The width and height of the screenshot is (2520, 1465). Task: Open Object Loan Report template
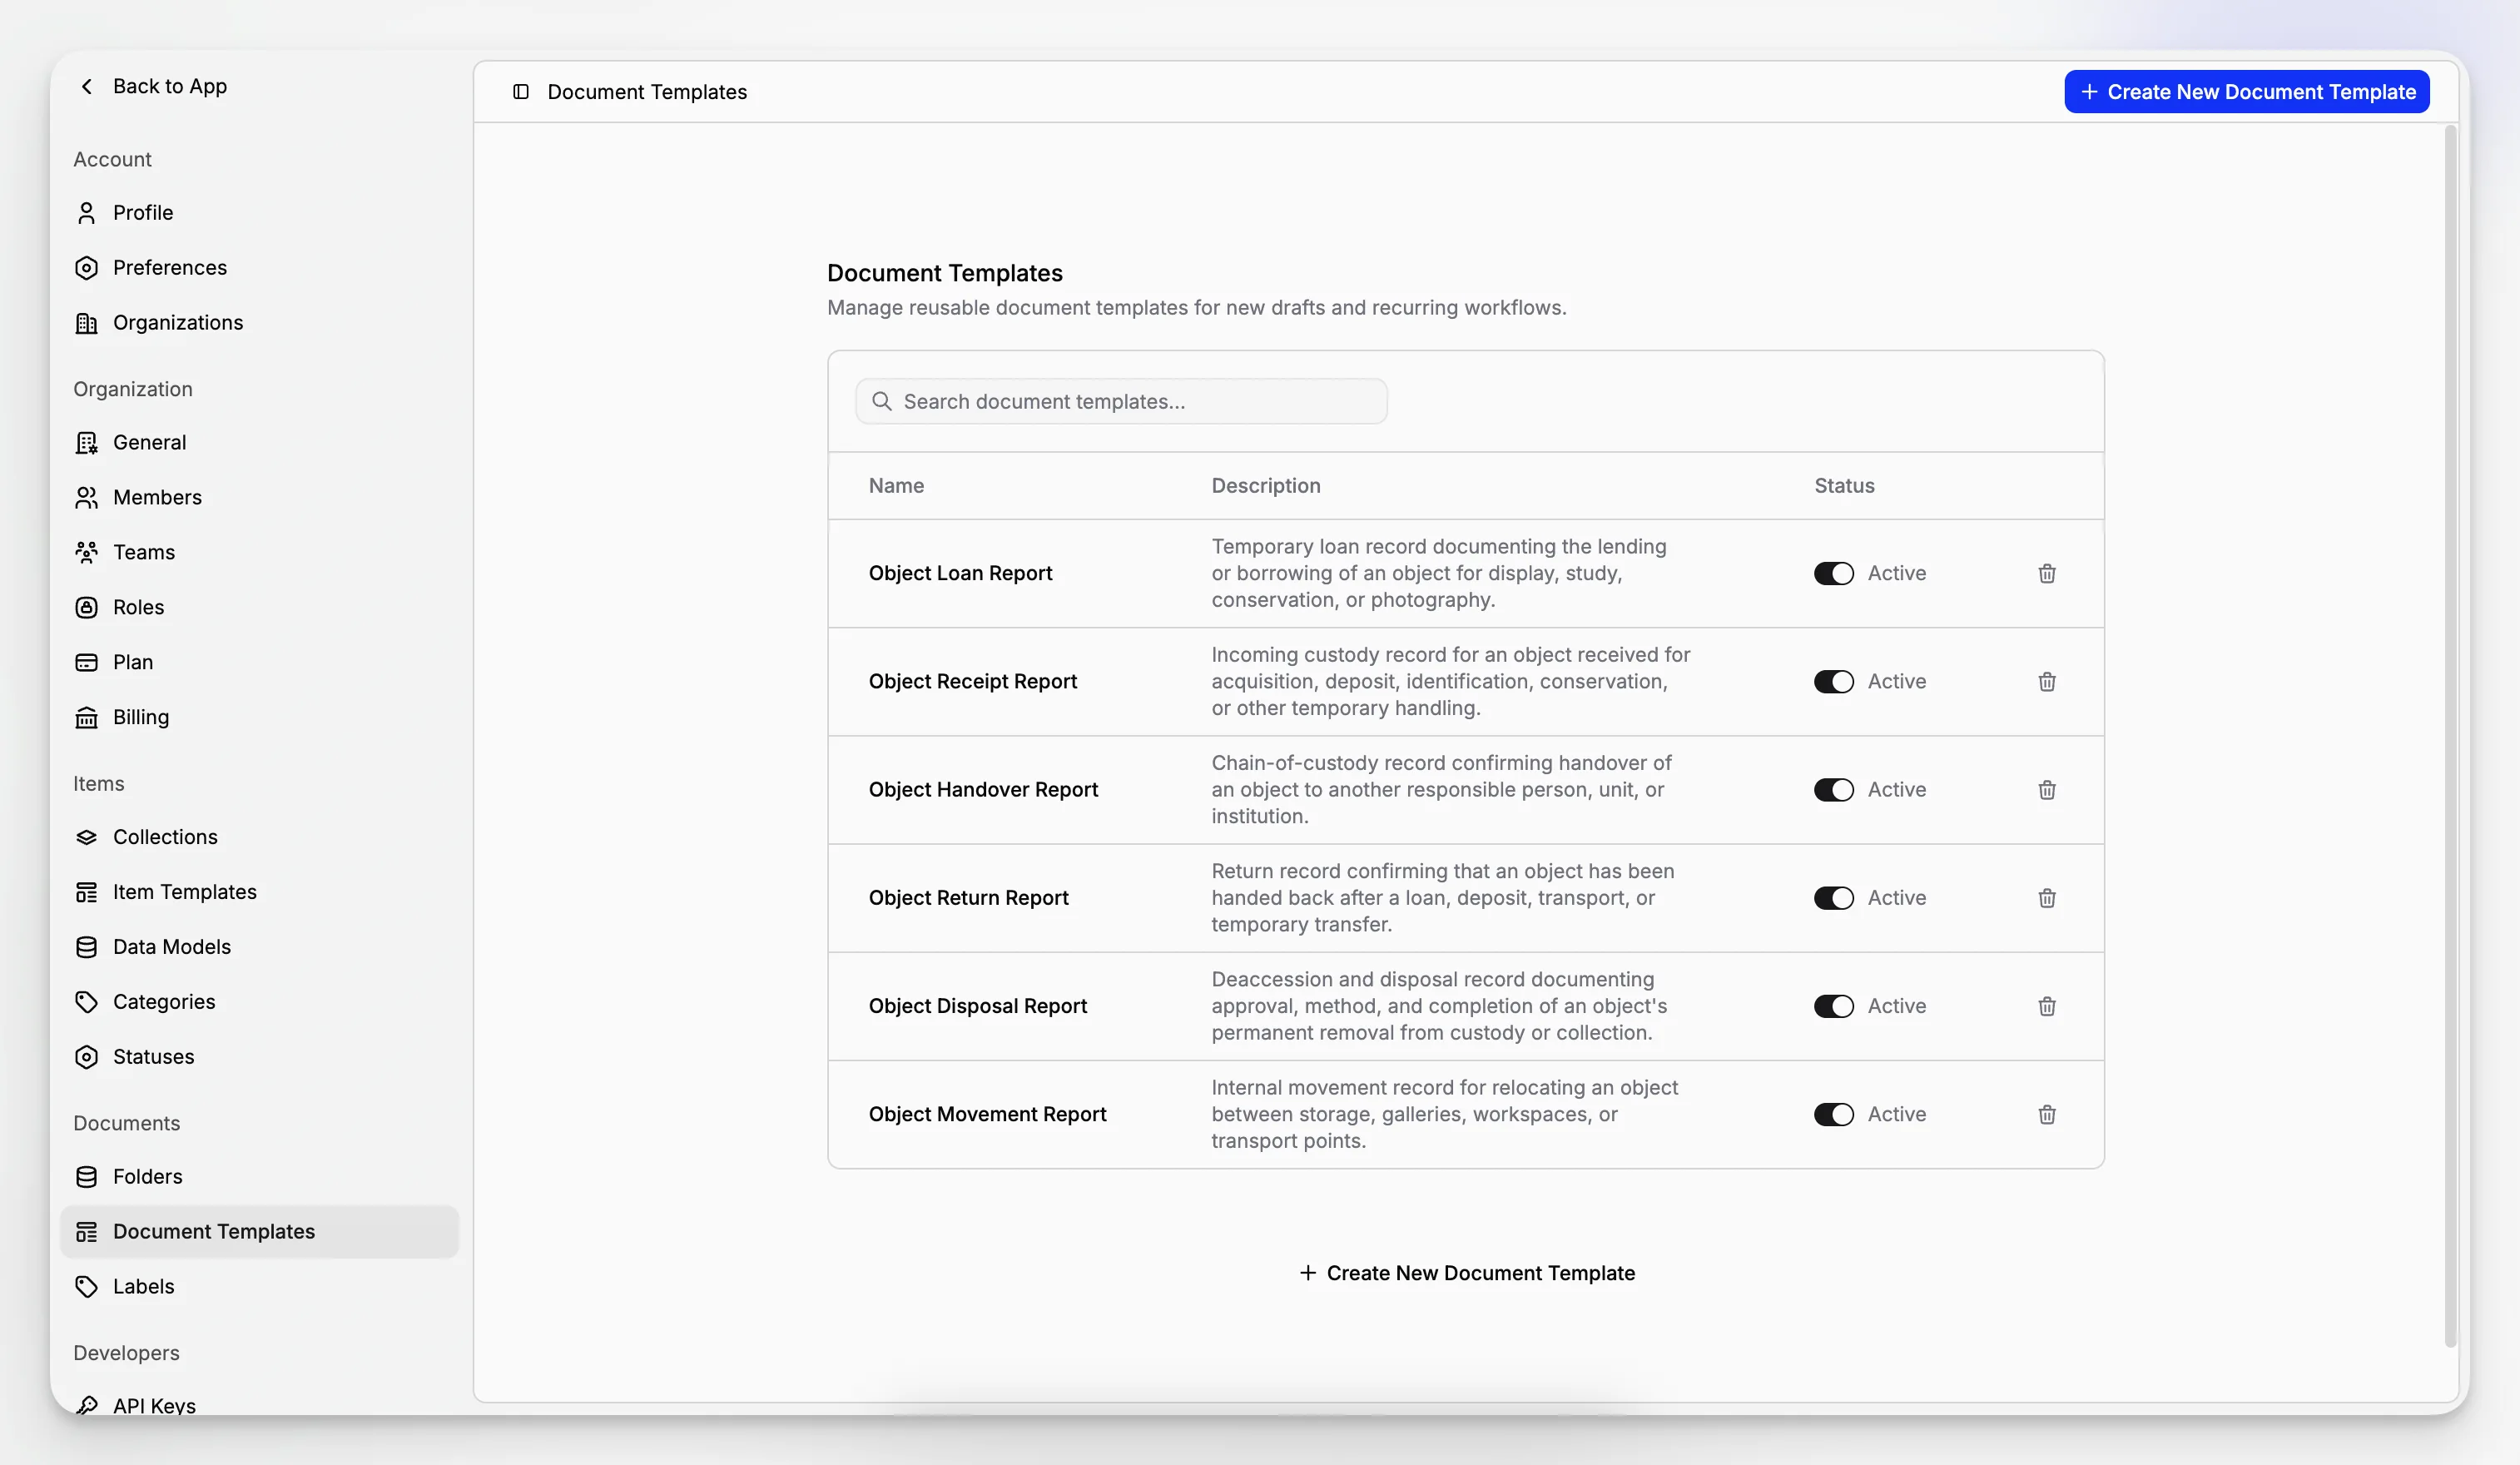[x=960, y=574]
